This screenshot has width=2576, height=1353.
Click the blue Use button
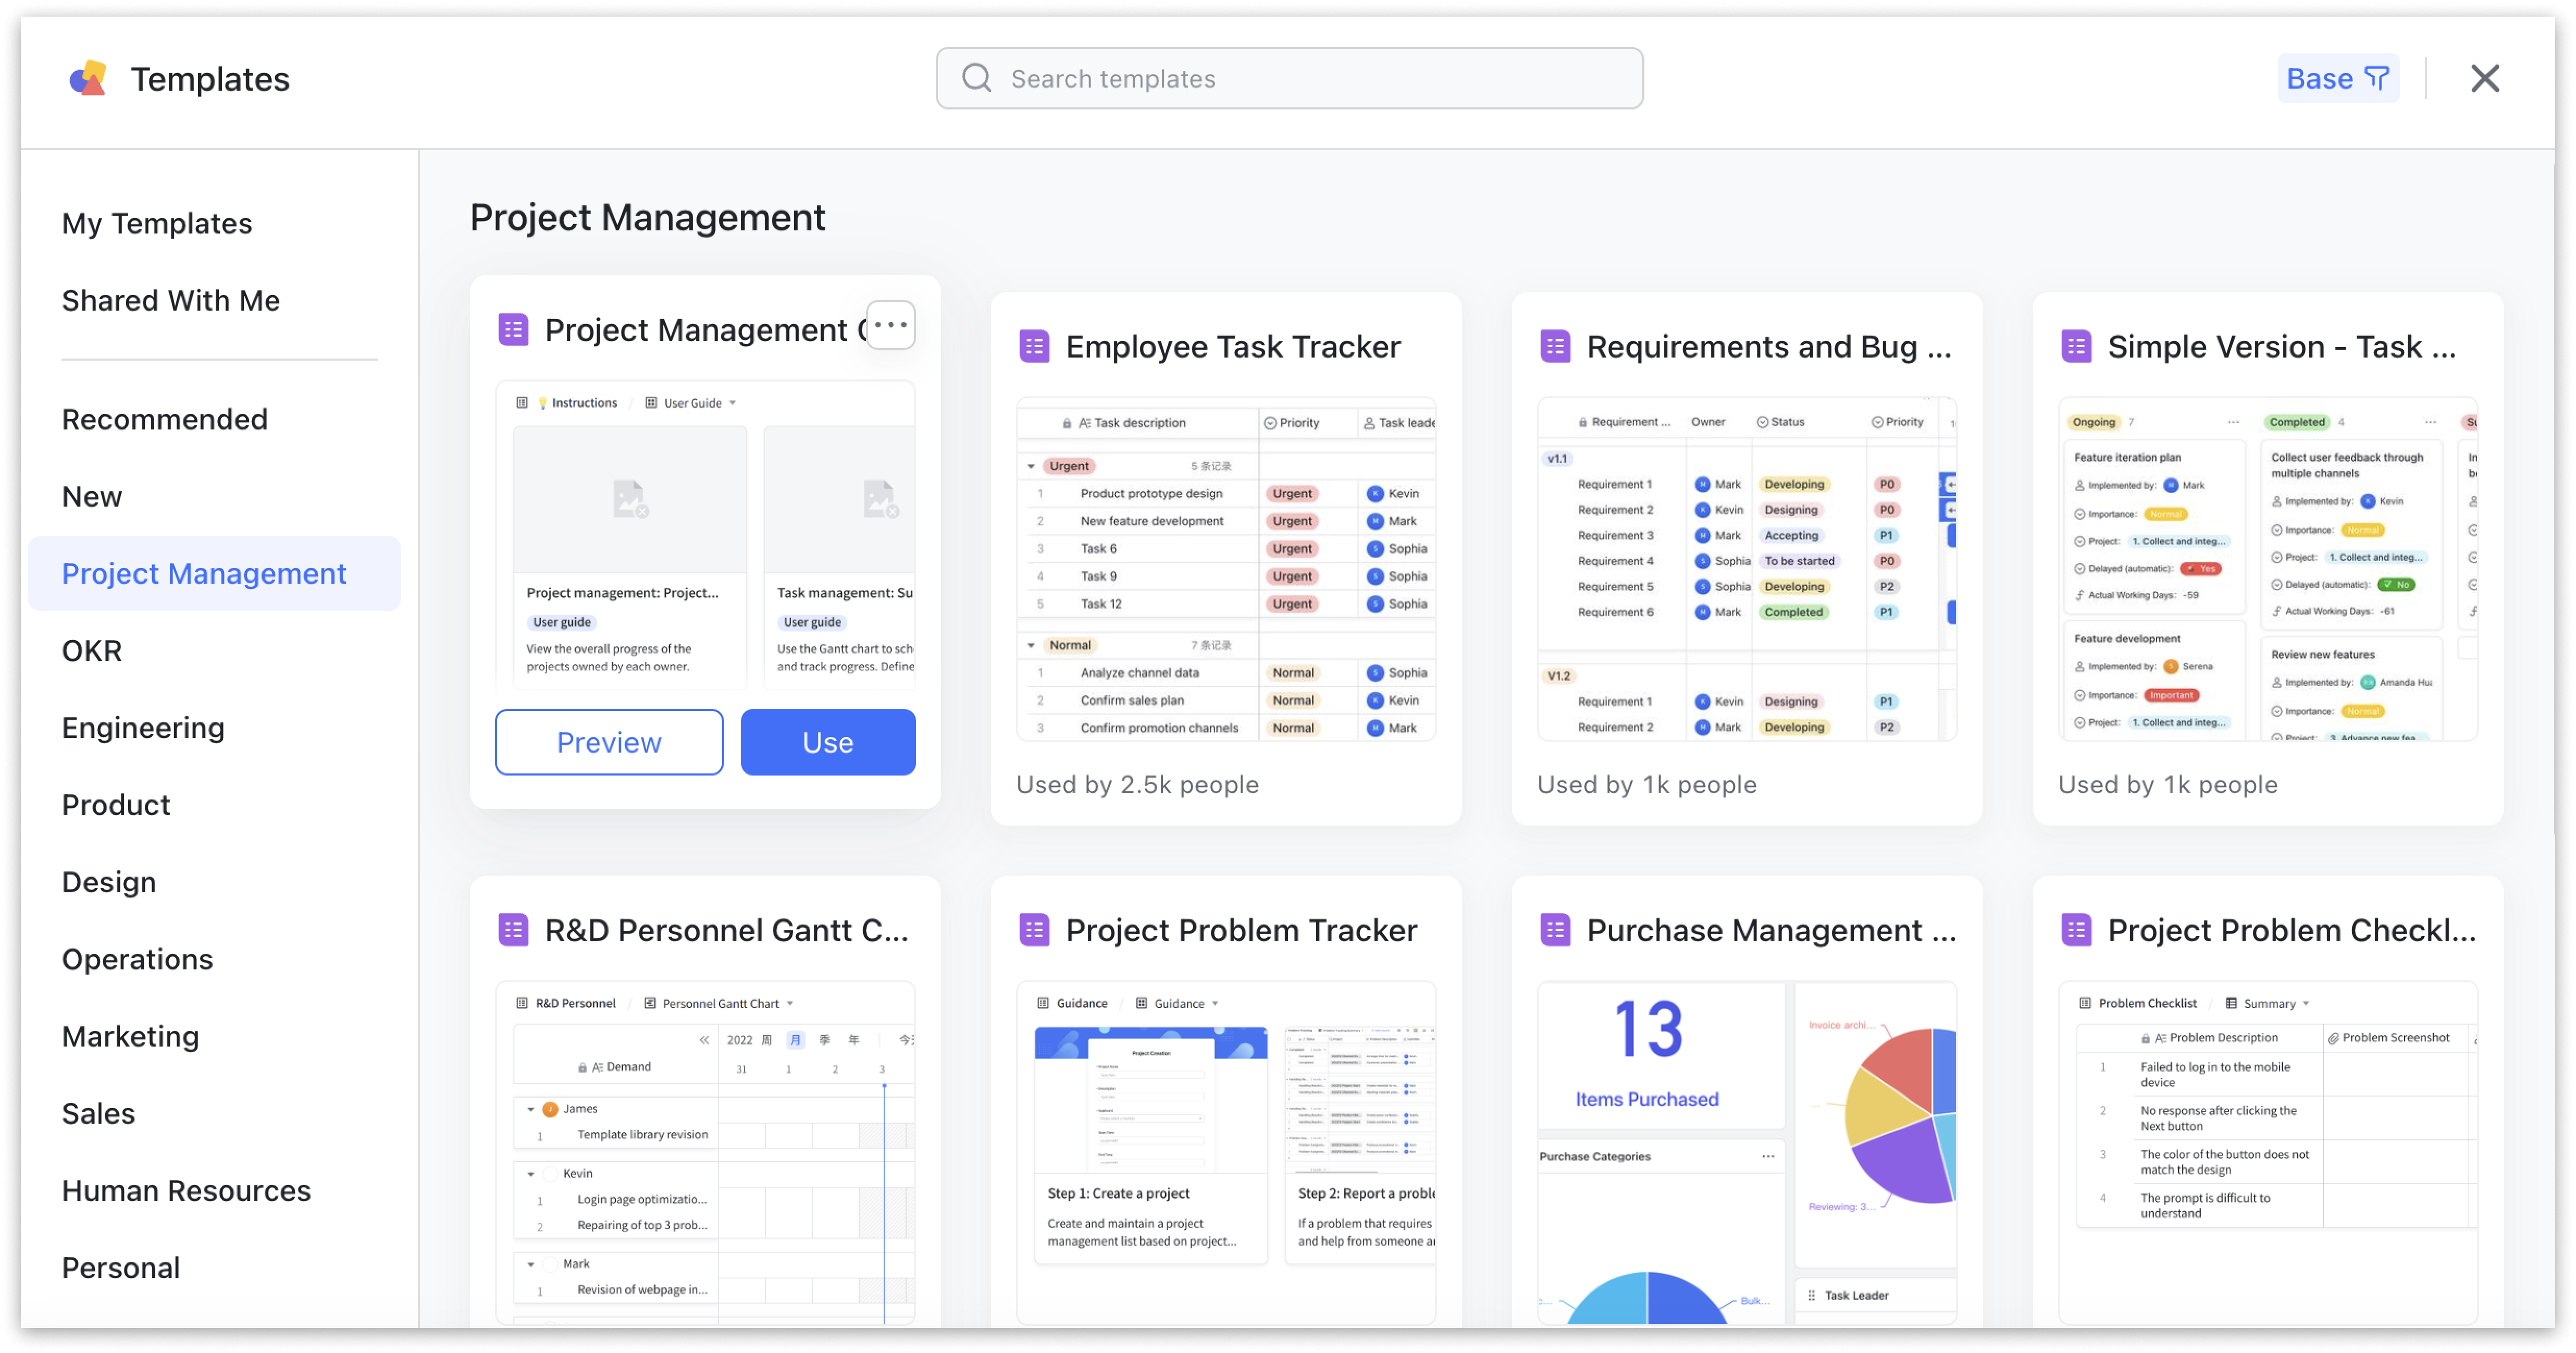(827, 742)
